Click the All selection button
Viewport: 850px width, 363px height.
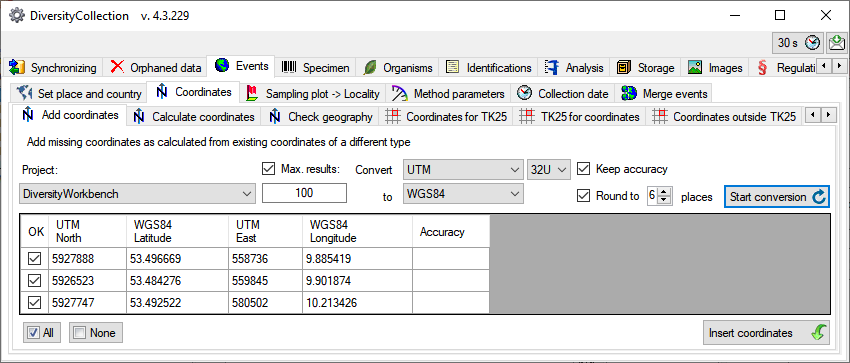coord(42,333)
